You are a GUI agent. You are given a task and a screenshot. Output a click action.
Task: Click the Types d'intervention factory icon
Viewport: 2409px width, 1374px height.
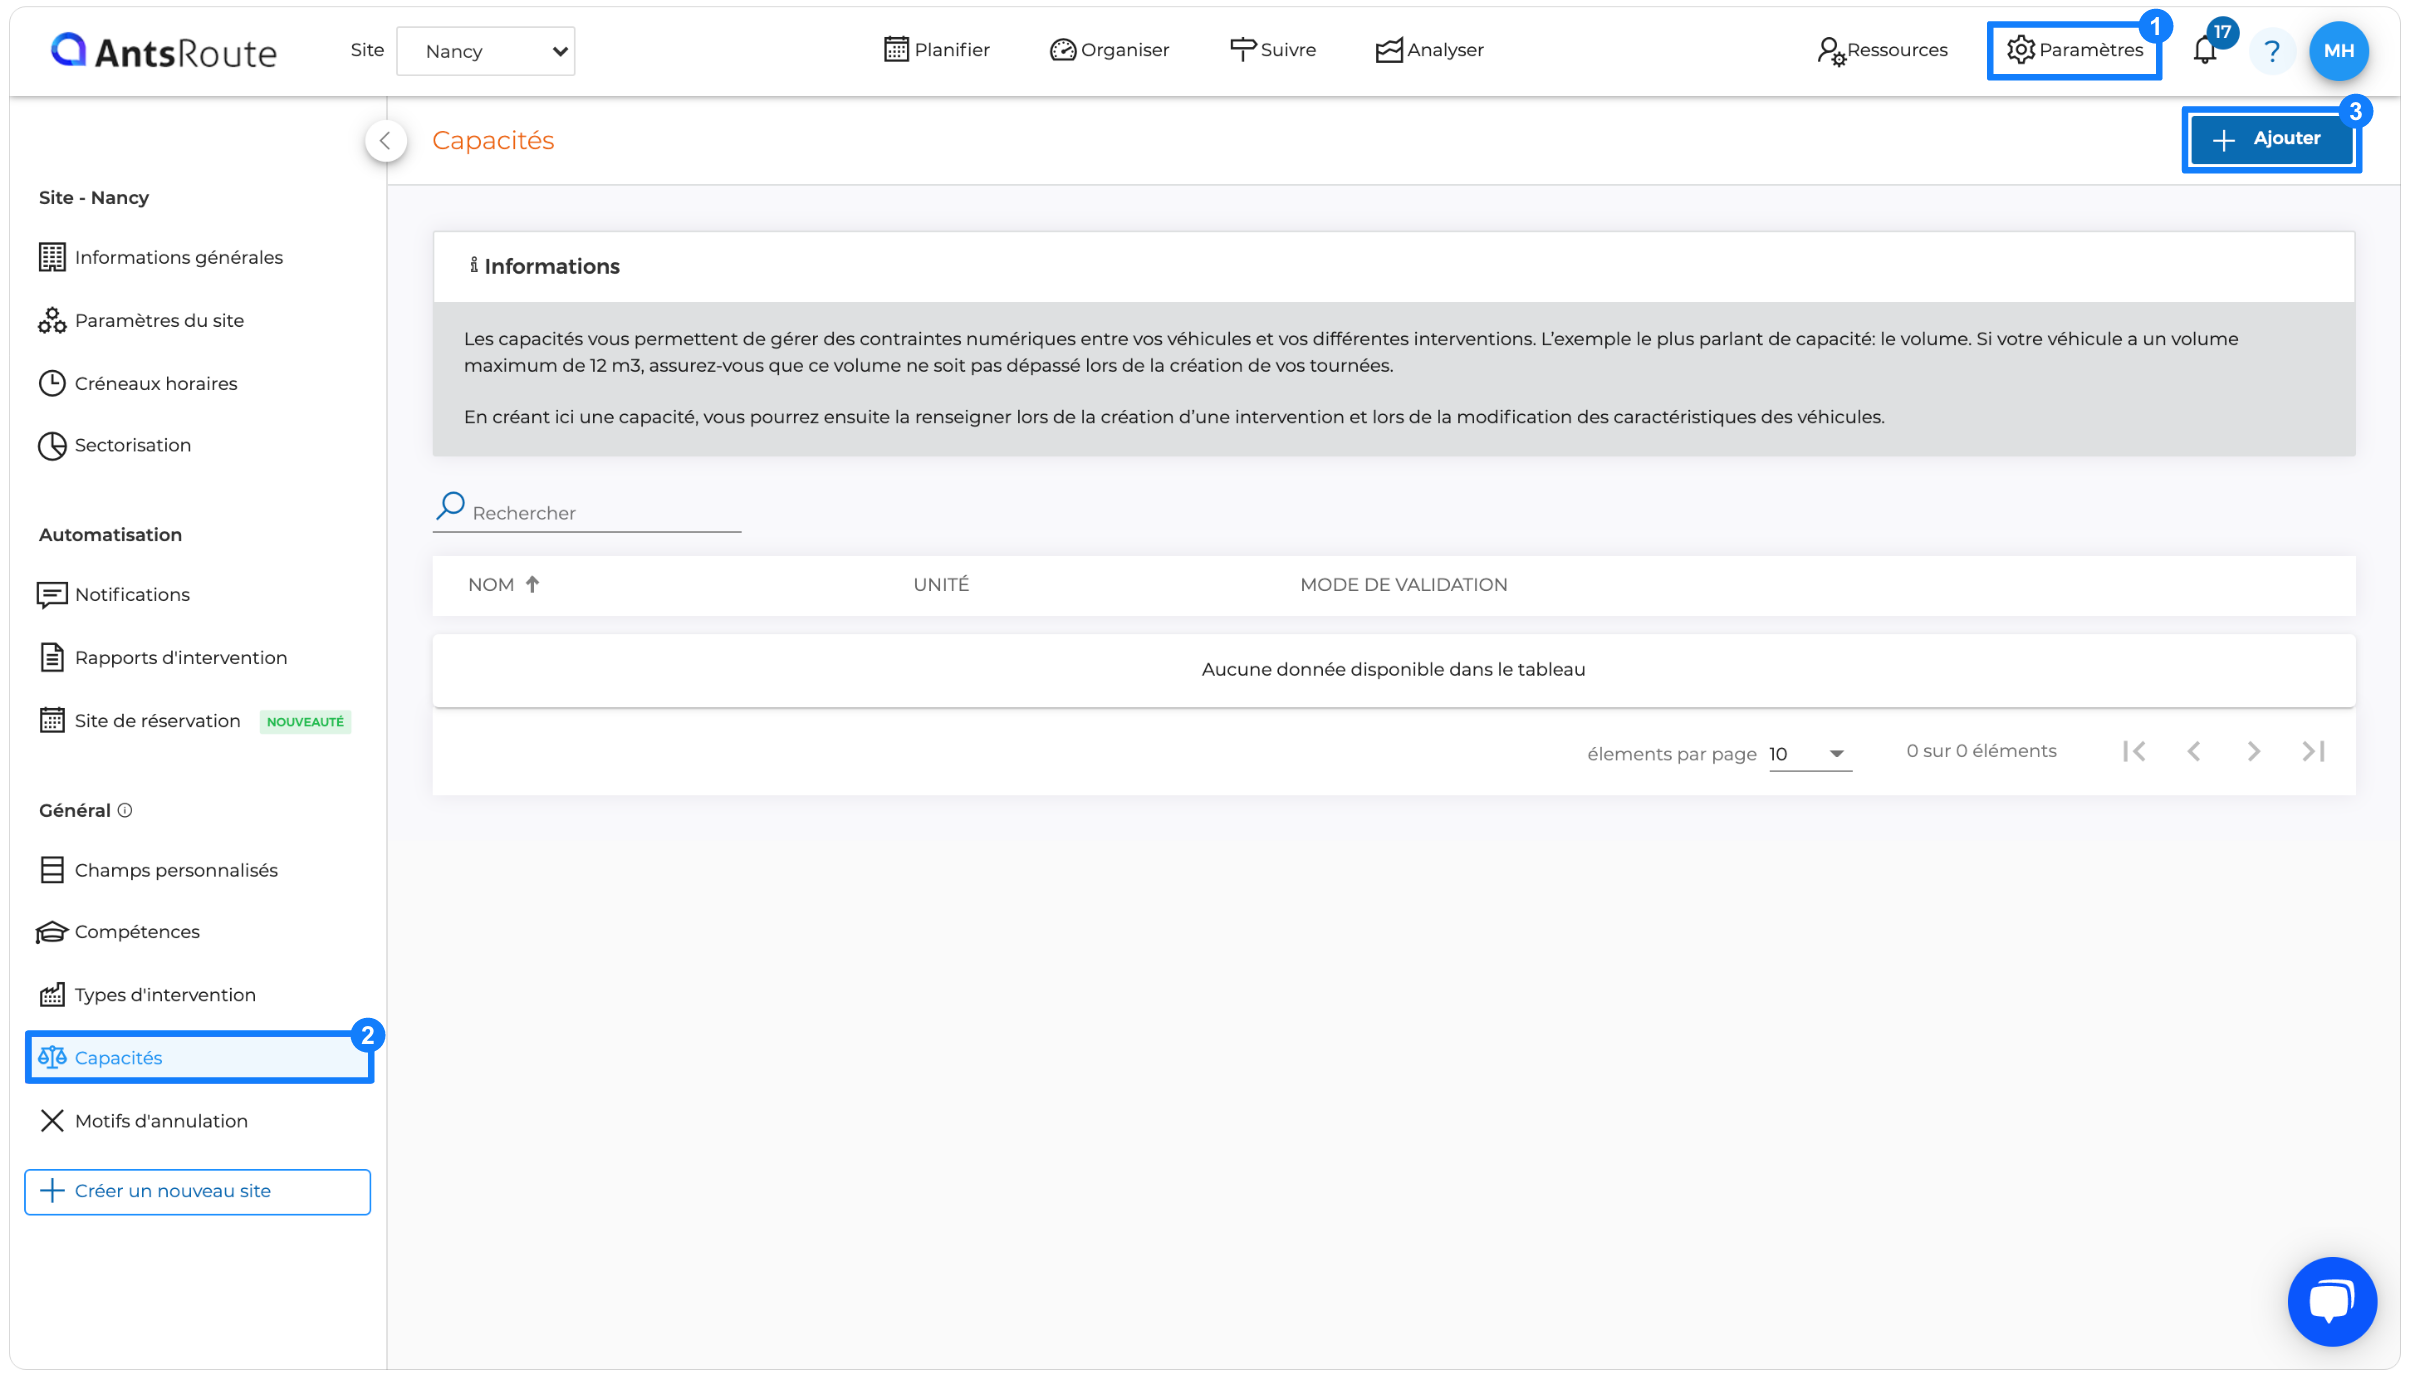pyautogui.click(x=52, y=994)
